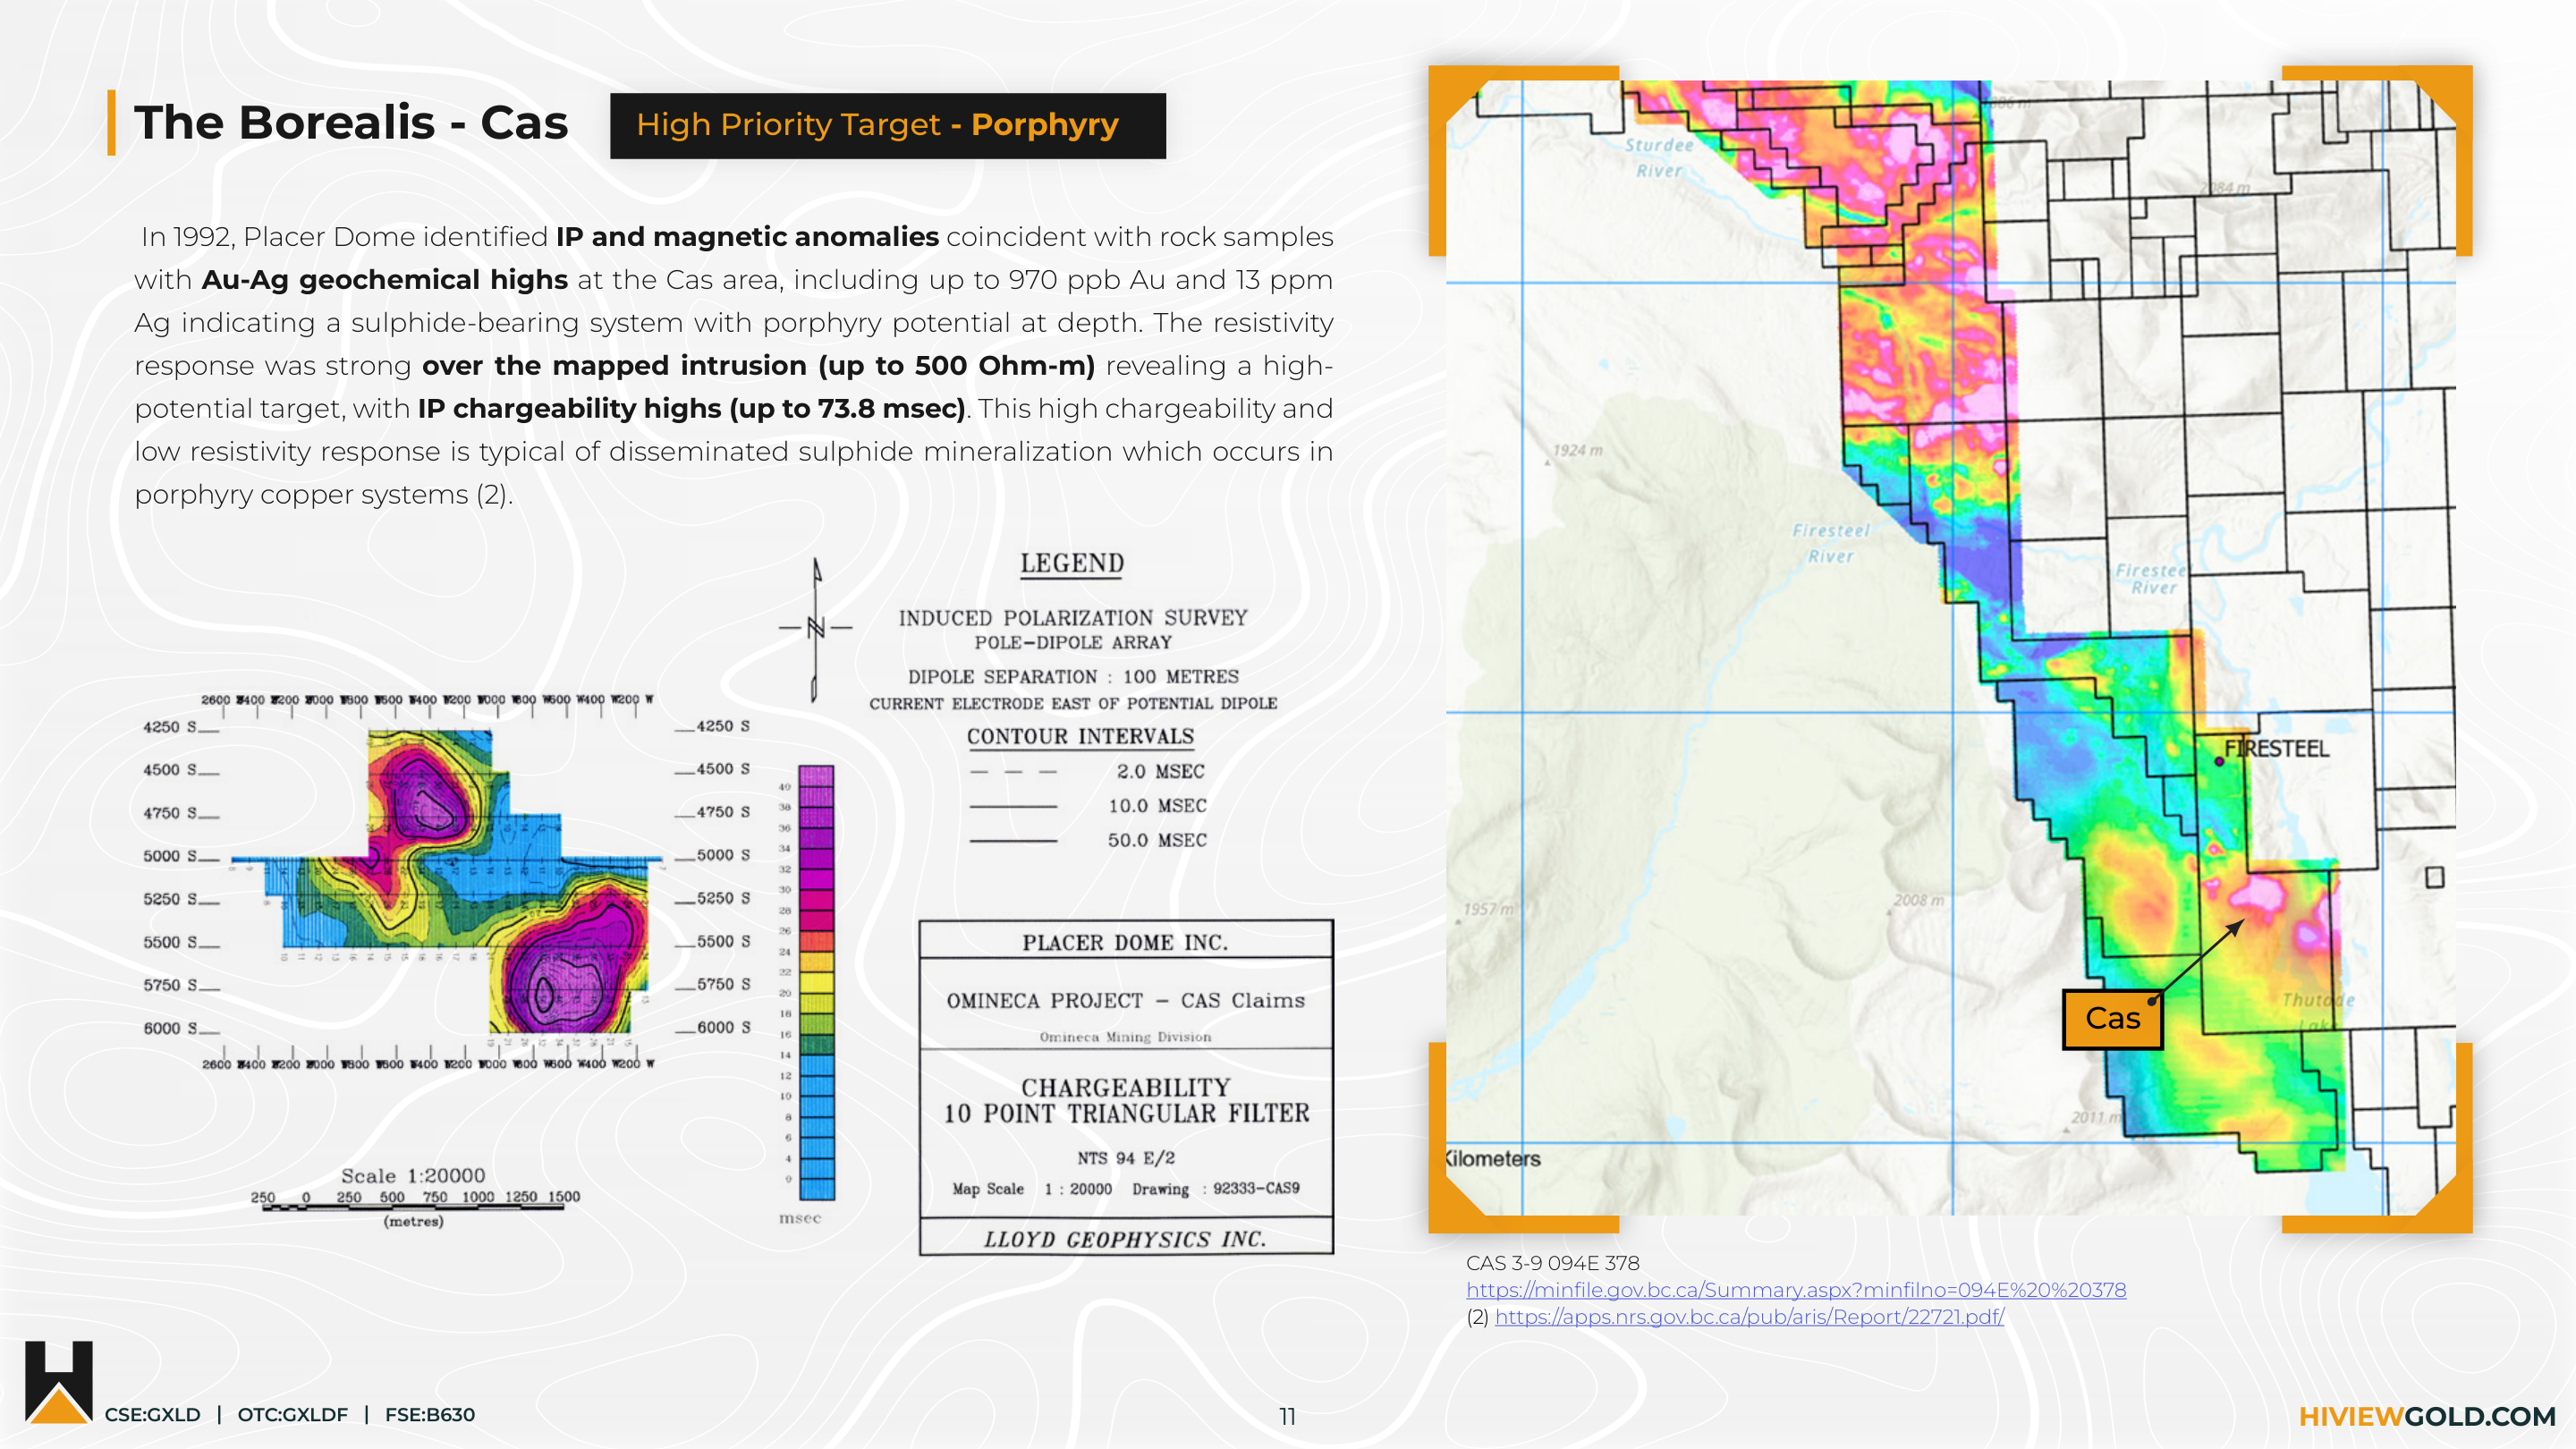The height and width of the screenshot is (1449, 2576).
Task: Click page number 11
Action: pos(1287,1417)
